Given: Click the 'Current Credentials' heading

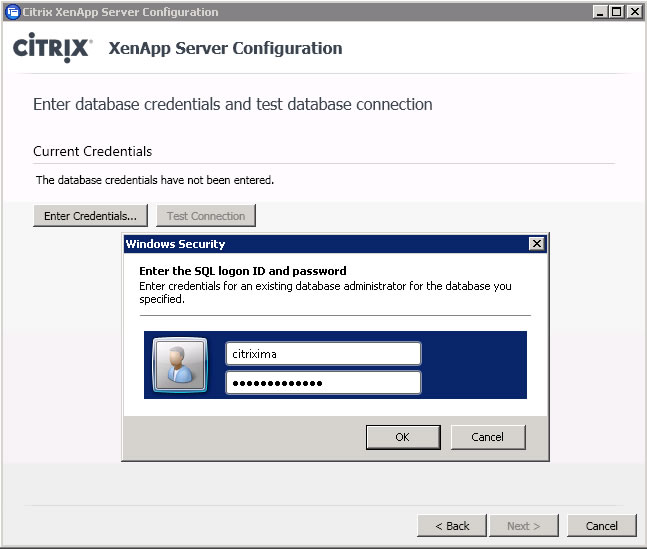Looking at the screenshot, I should 92,151.
